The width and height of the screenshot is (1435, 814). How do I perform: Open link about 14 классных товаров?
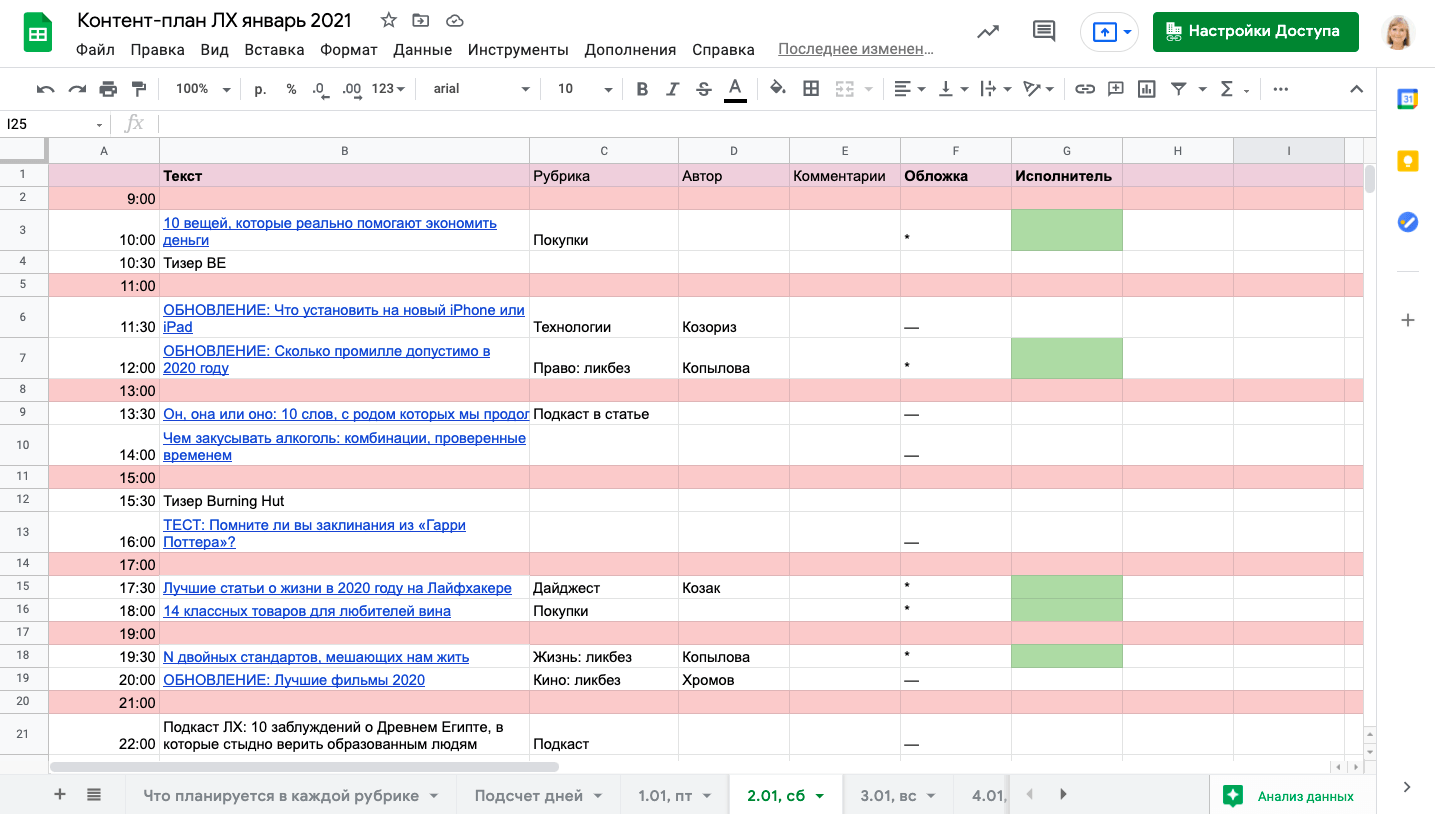coord(306,611)
